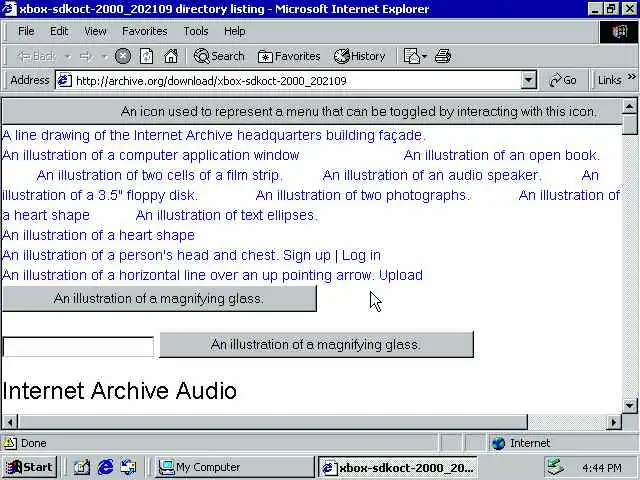This screenshot has width=640, height=480.
Task: Switch to My Computer taskbar window
Action: [x=235, y=467]
